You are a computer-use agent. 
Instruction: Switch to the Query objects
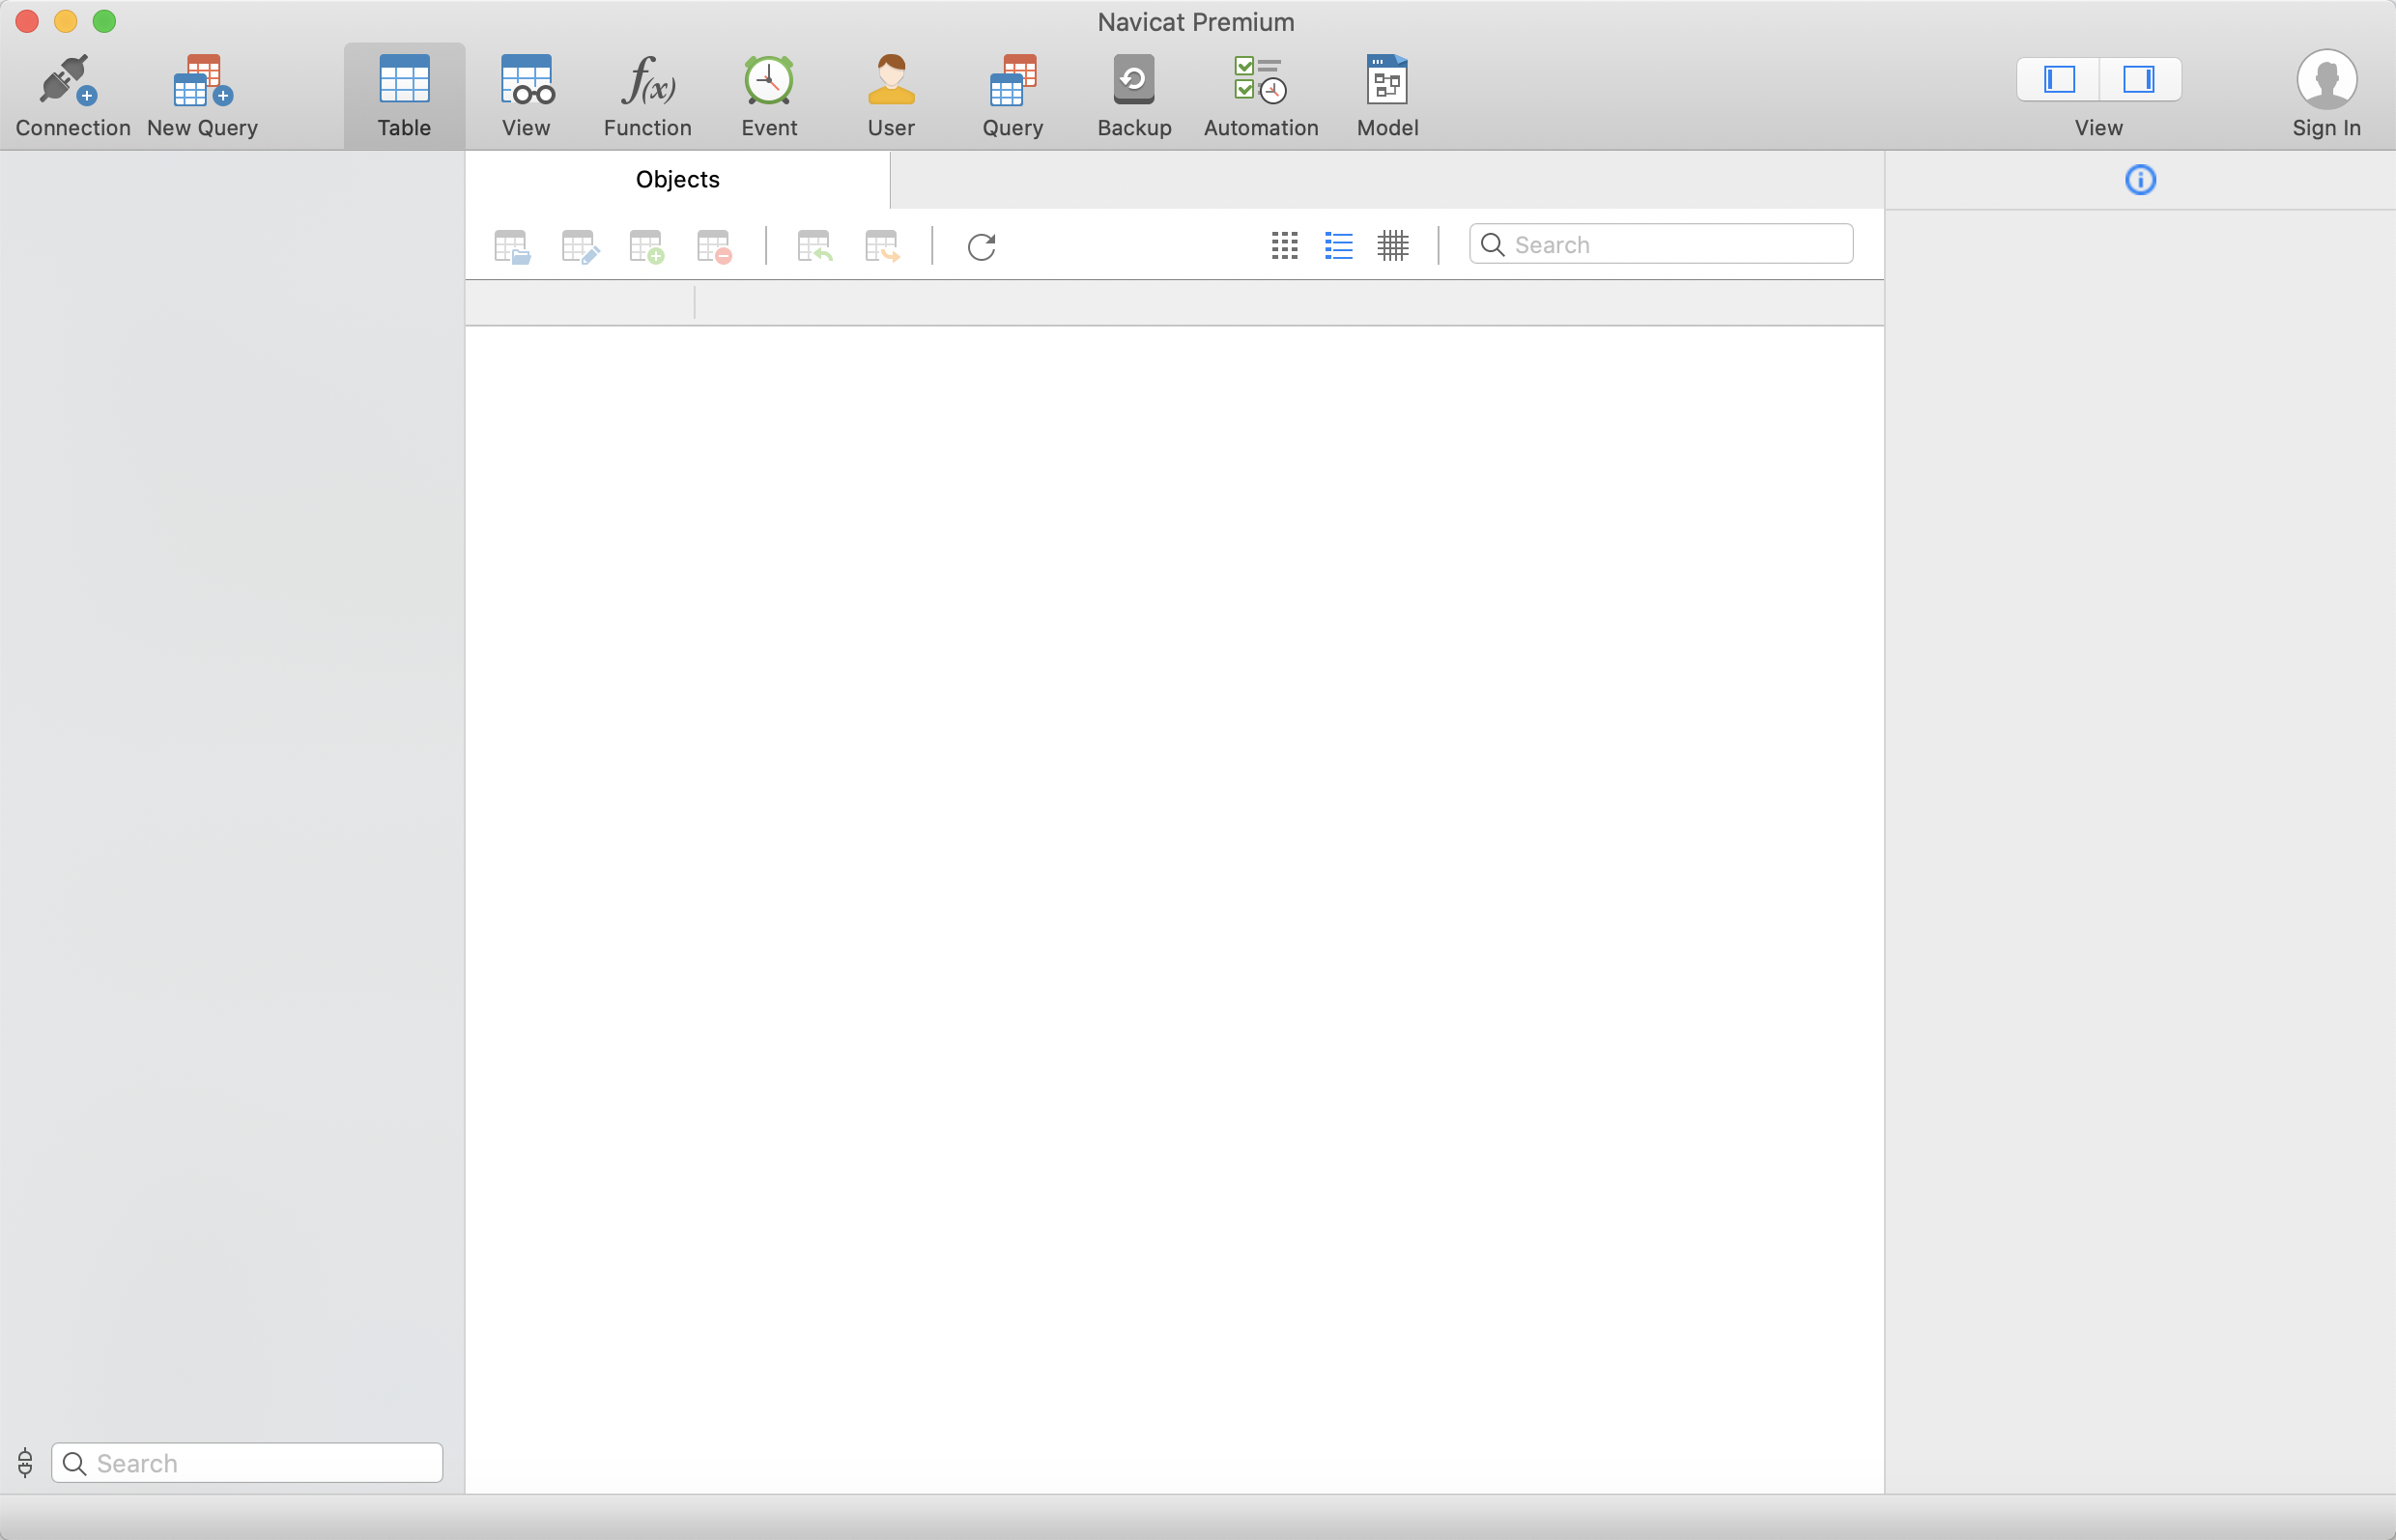tap(1012, 82)
